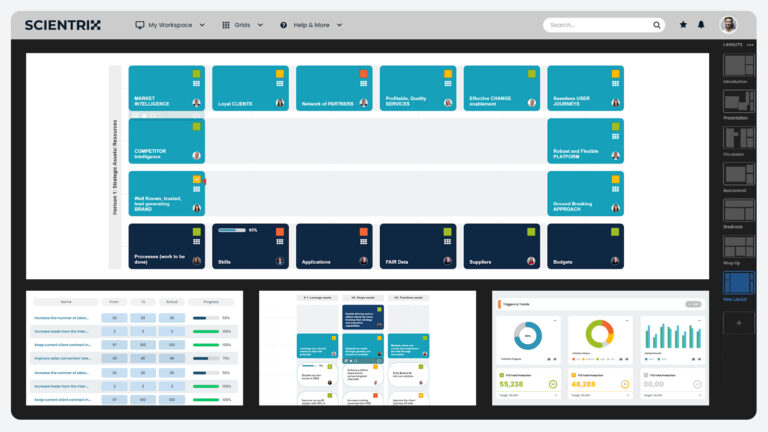This screenshot has width=768, height=432.
Task: Click owner avatar on Loyal CLIENTS card
Action: point(280,103)
